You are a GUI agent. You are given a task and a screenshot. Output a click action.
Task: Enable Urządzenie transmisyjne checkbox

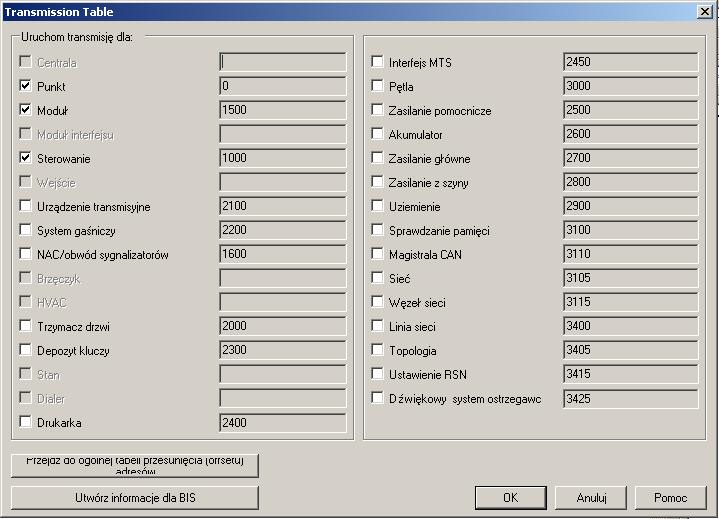26,205
